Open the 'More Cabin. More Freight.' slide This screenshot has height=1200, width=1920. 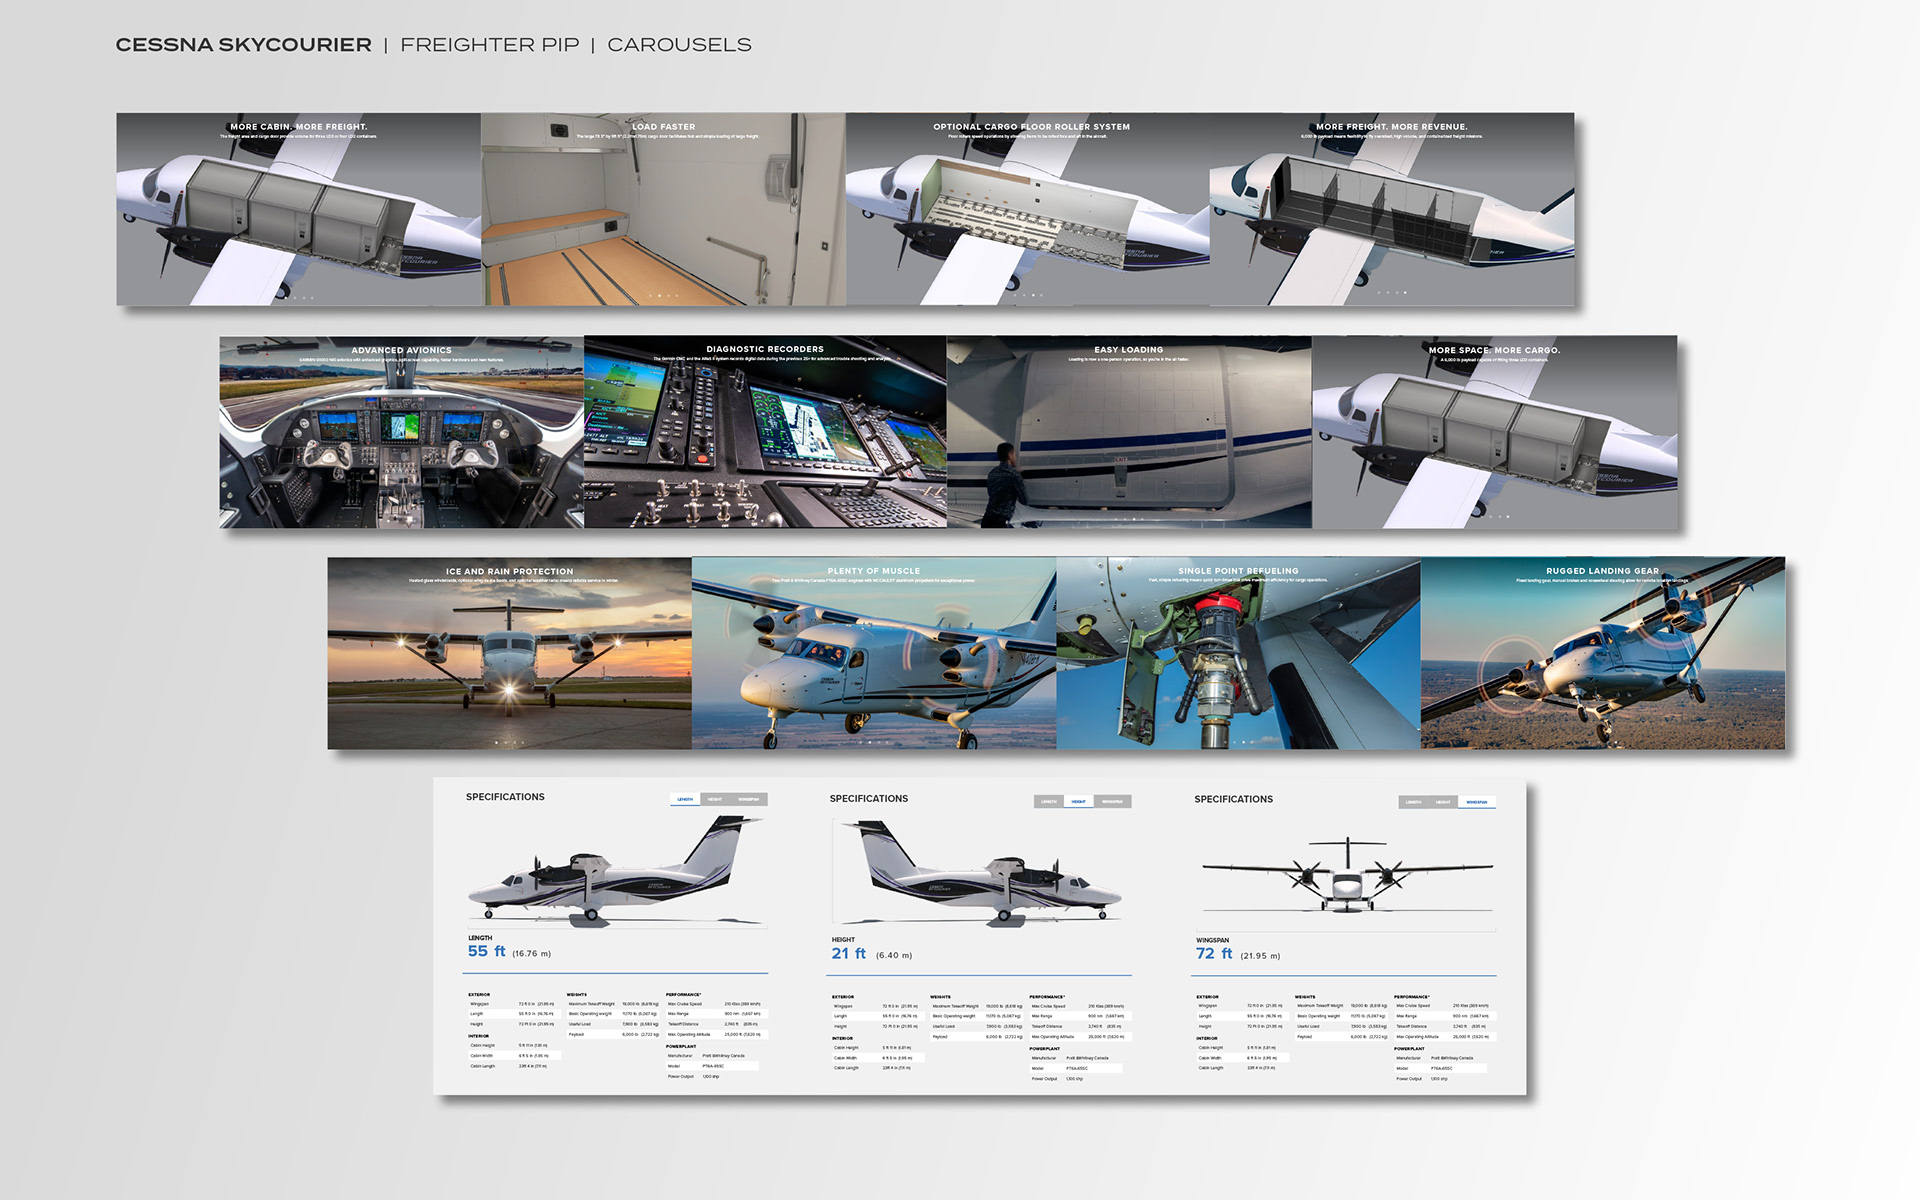[298, 209]
